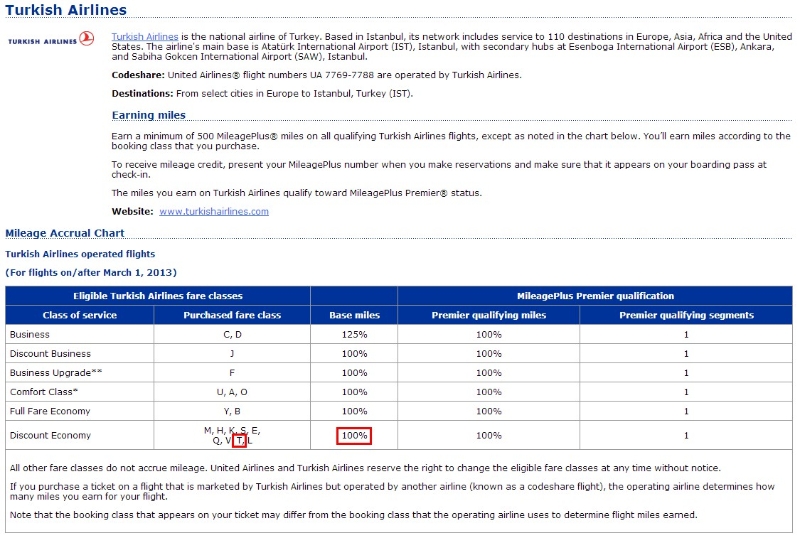
Task: Select the 'Business' class row label
Action: 30,334
